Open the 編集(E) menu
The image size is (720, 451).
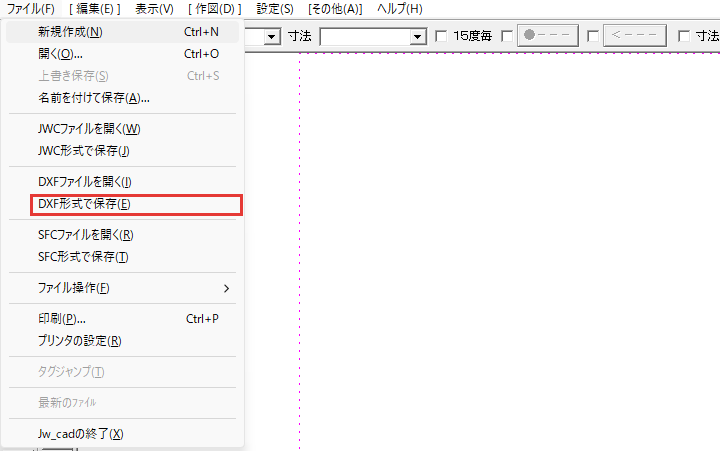(x=95, y=9)
